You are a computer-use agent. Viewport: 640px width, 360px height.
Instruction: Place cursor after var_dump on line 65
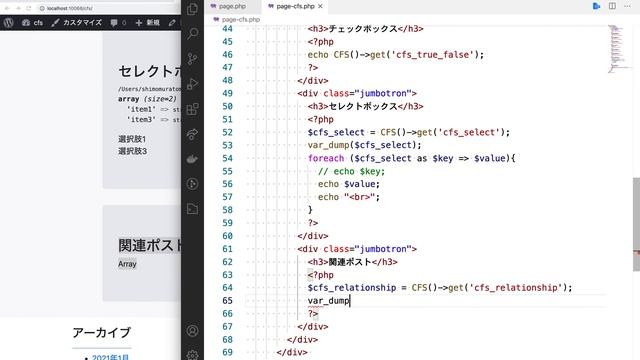tap(350, 301)
